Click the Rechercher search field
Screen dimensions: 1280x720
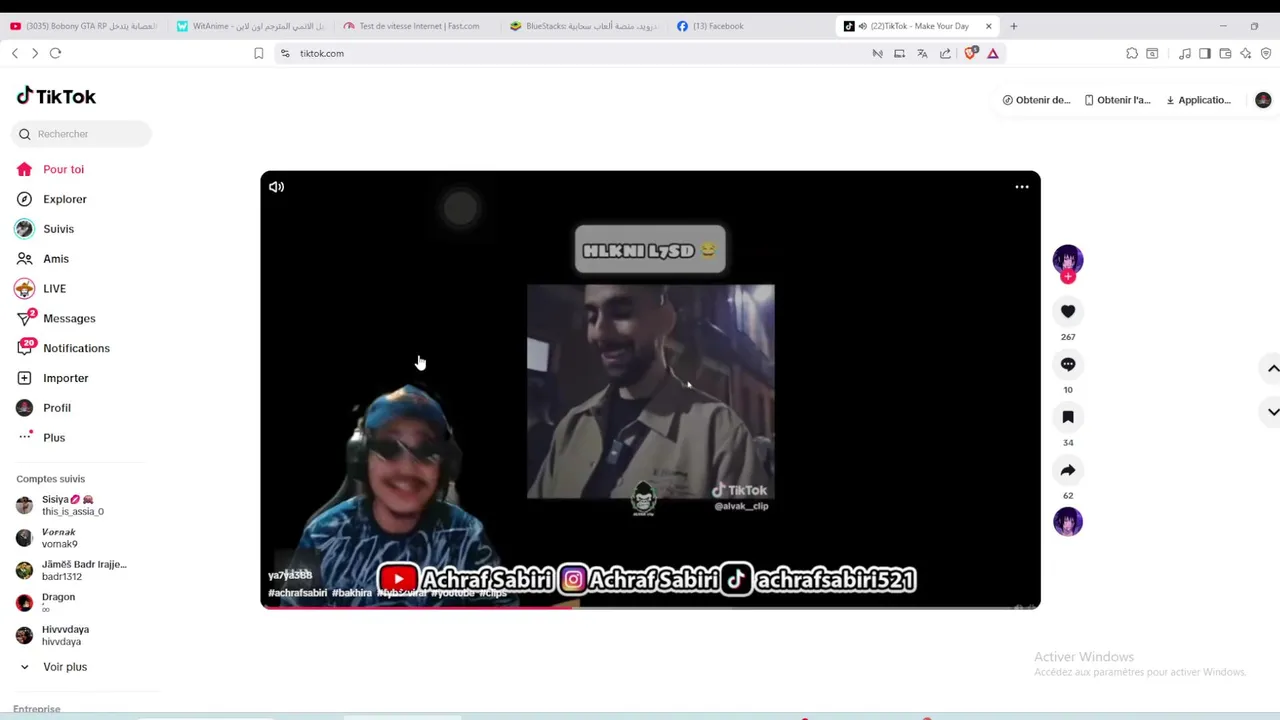click(82, 134)
